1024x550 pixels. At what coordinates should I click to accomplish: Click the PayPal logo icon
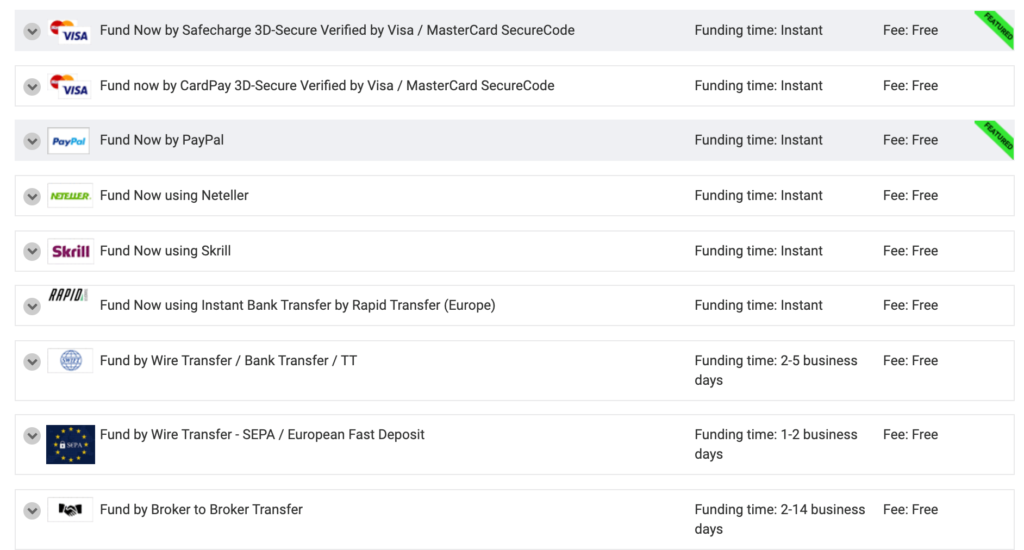pos(69,141)
